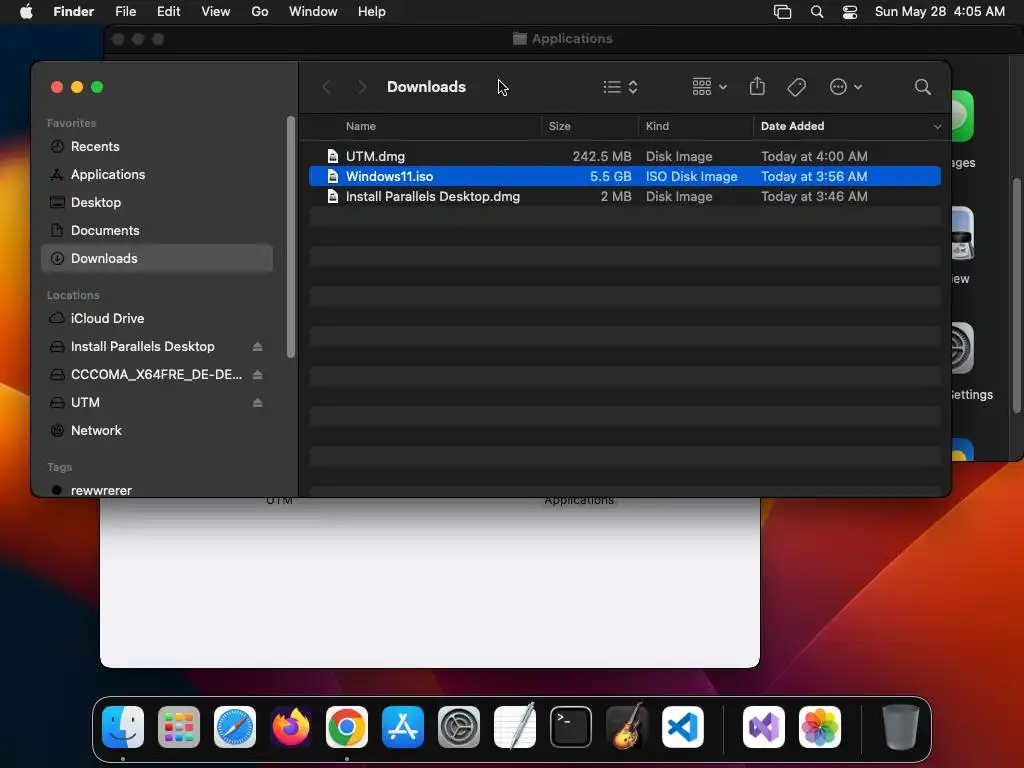The width and height of the screenshot is (1024, 768).
Task: Select Downloads in sidebar
Action: (x=157, y=259)
